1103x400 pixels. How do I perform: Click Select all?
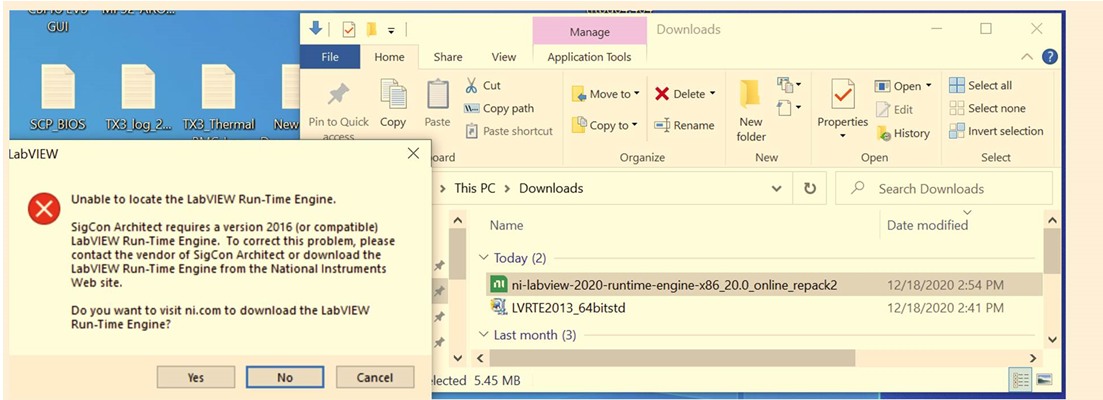click(981, 85)
